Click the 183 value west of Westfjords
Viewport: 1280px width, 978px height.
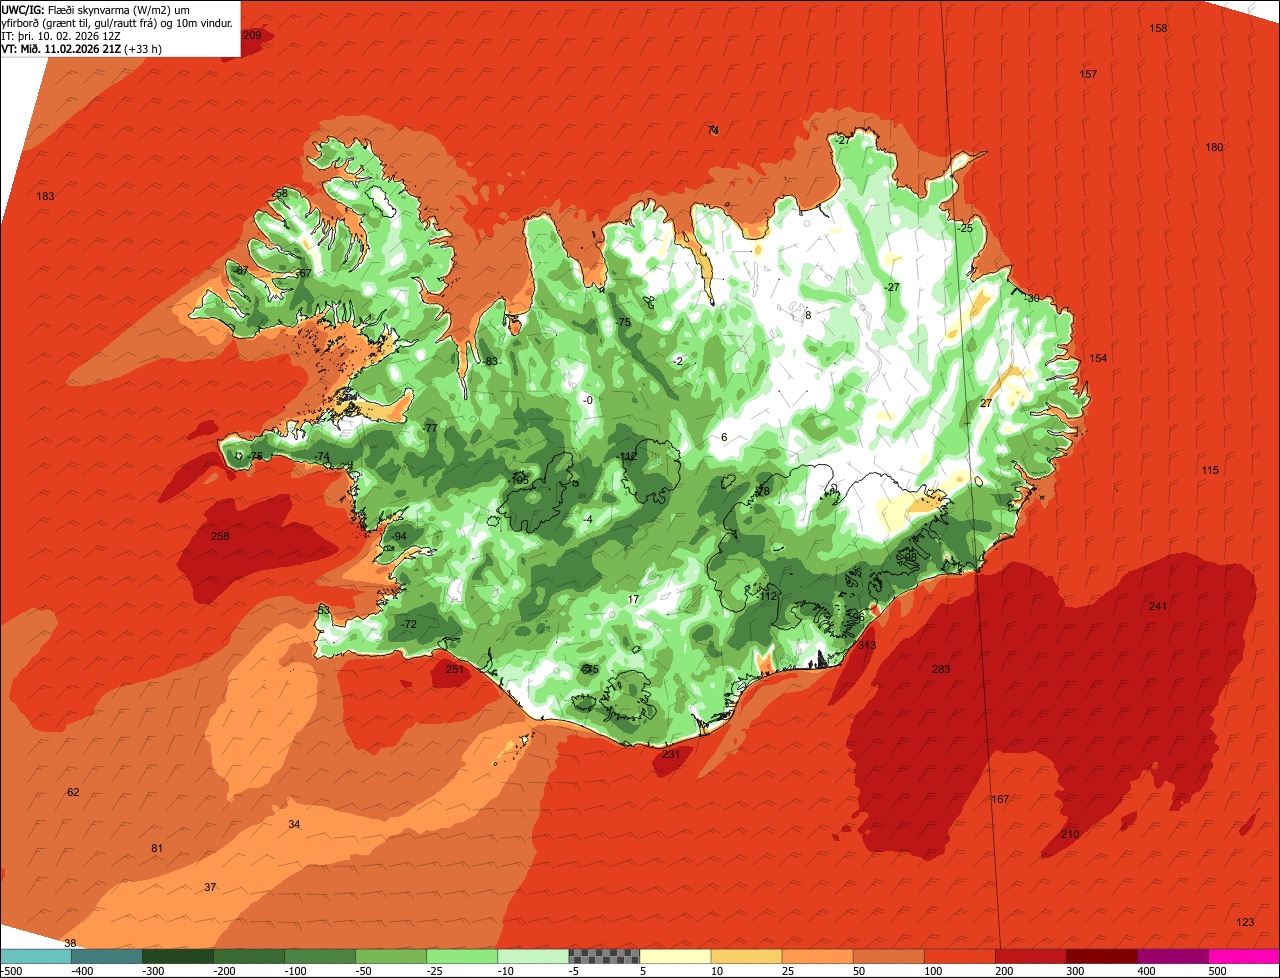point(45,196)
